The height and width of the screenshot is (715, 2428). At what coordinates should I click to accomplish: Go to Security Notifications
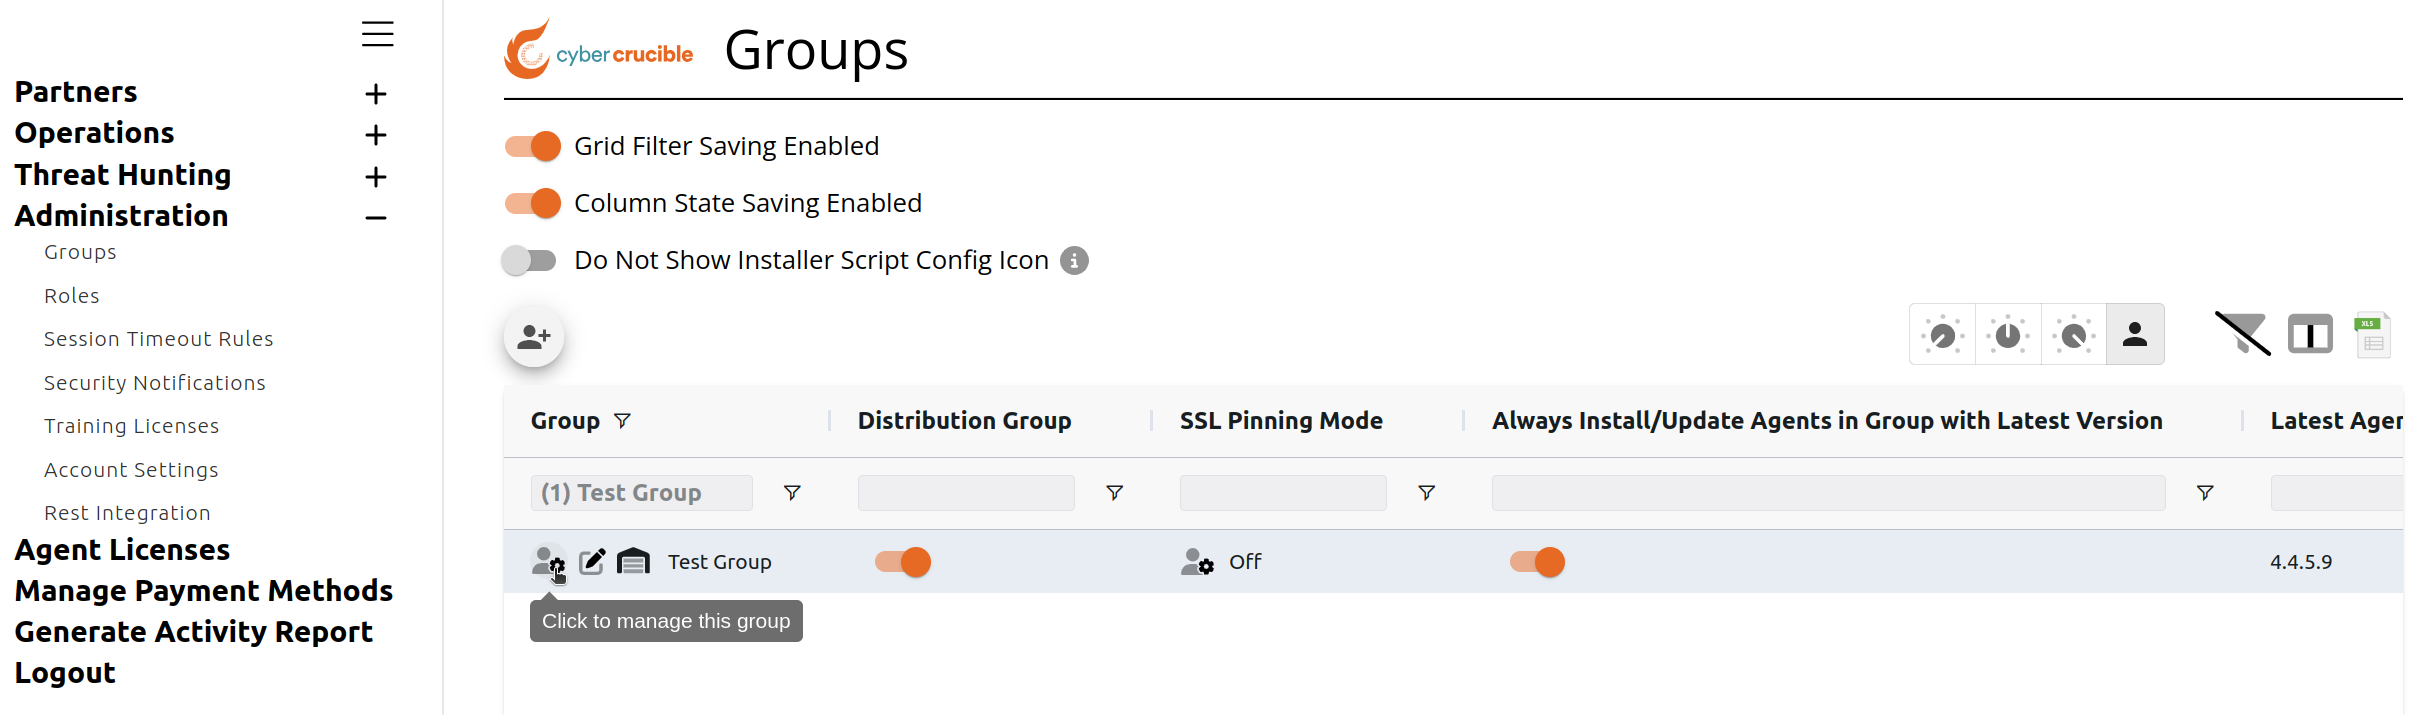(x=155, y=383)
